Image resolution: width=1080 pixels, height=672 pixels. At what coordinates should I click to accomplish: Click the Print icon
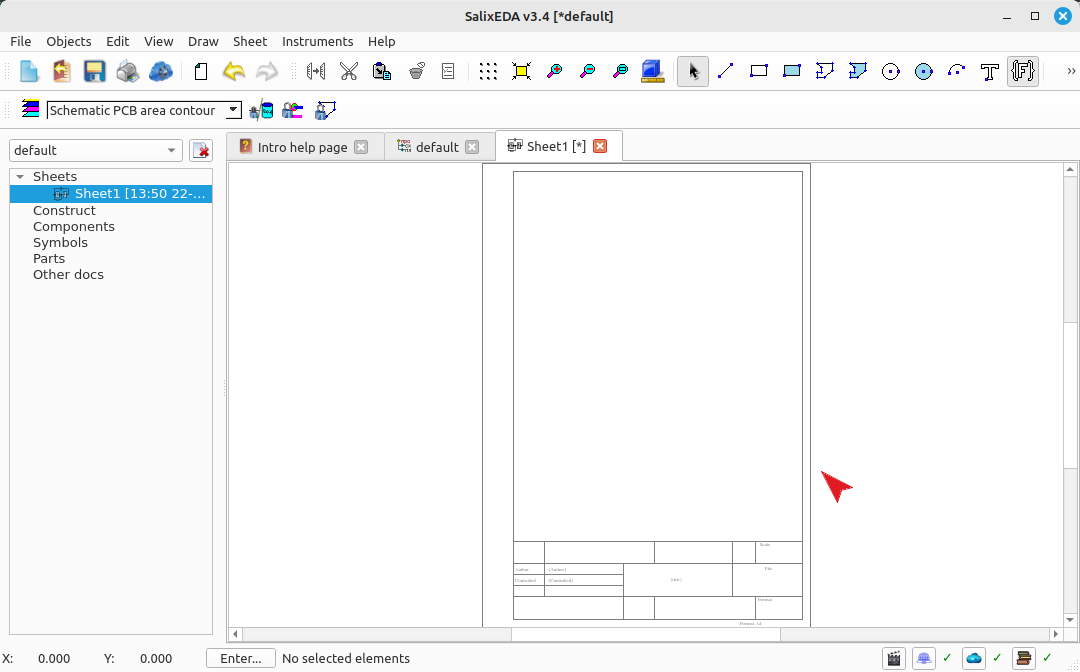click(127, 71)
